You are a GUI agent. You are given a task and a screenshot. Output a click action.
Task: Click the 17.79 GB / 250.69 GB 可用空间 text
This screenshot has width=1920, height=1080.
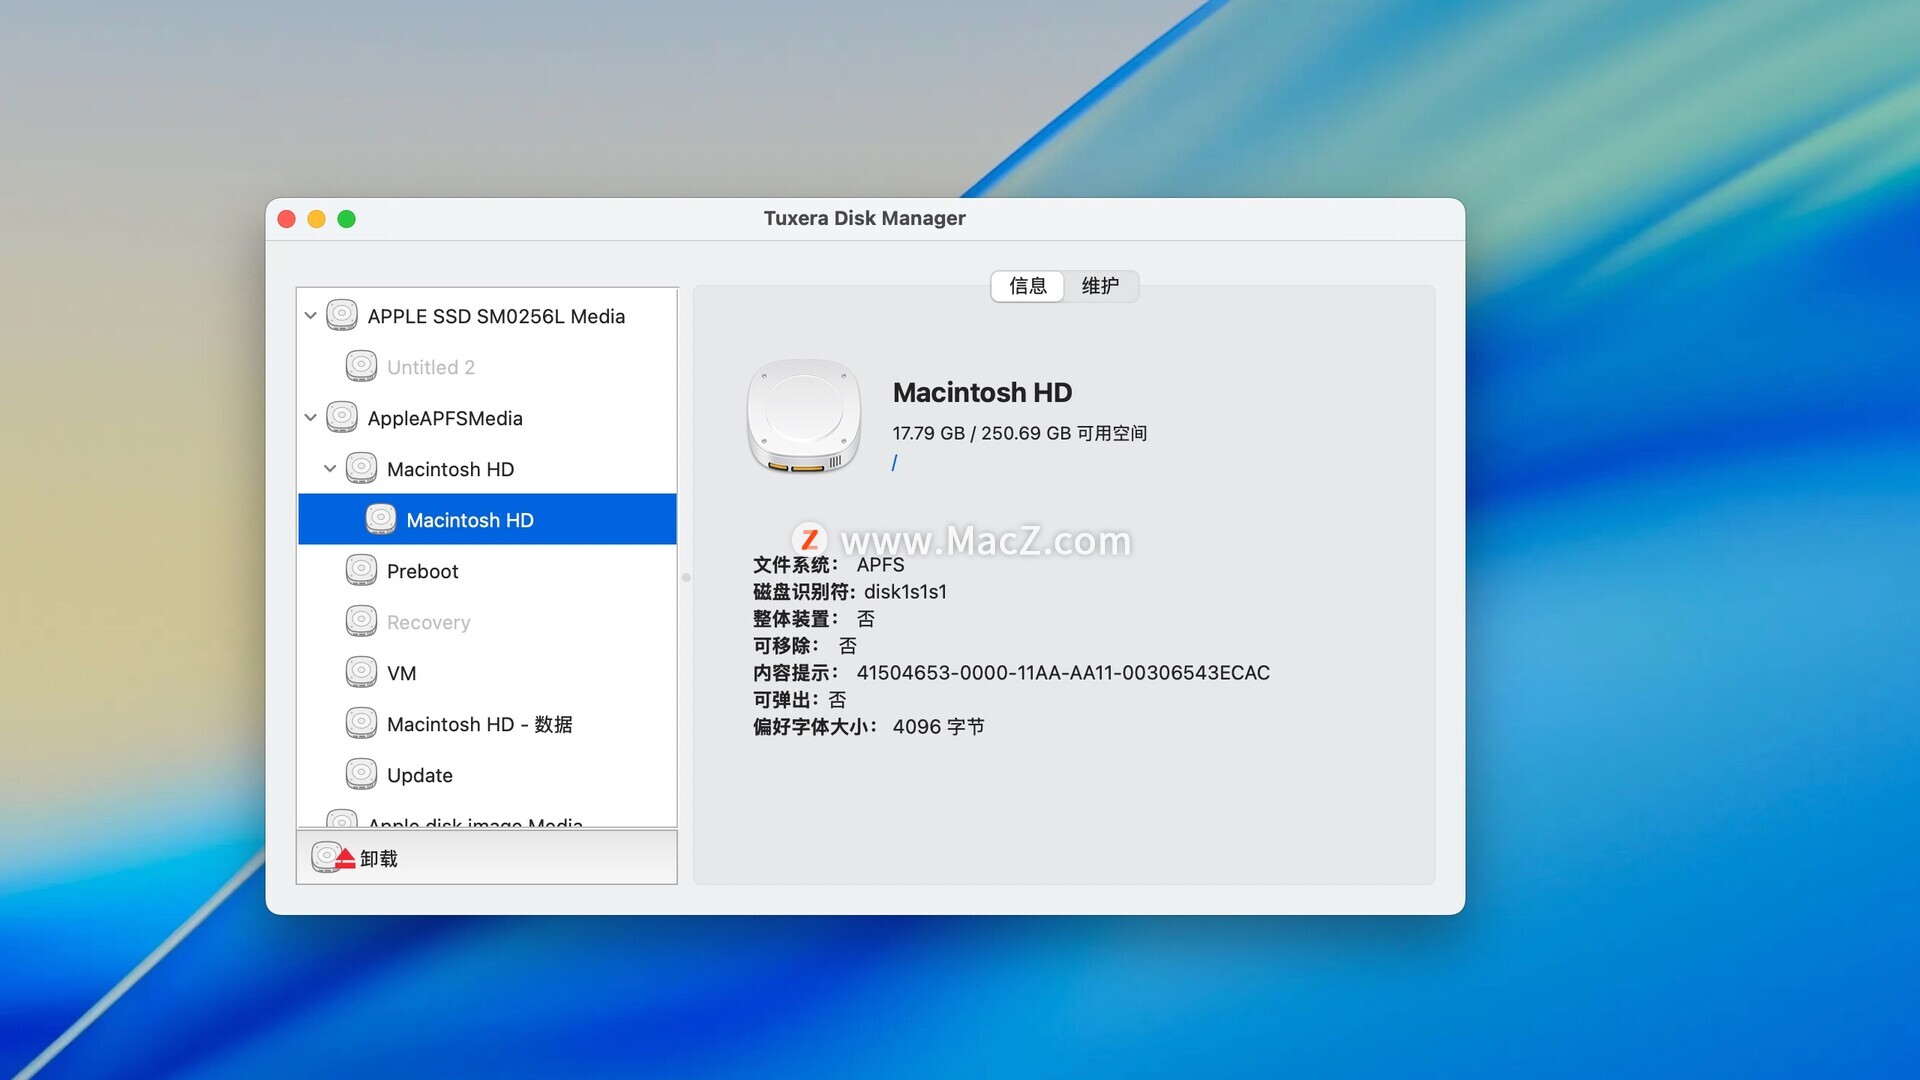click(1020, 433)
